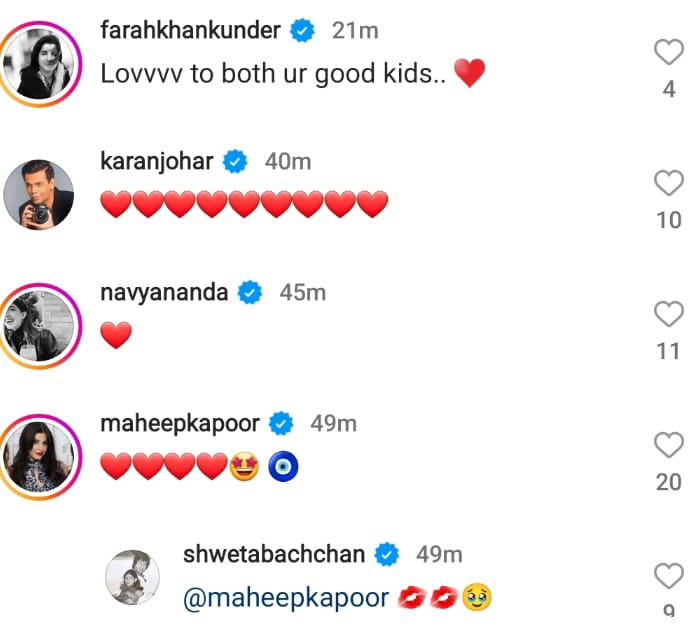
Task: Click verified badge next to farahkhankunder
Action: [x=302, y=31]
